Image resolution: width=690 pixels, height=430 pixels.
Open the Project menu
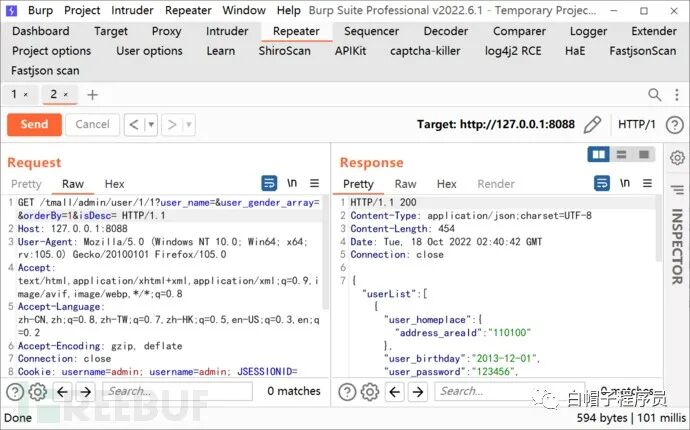[x=82, y=10]
